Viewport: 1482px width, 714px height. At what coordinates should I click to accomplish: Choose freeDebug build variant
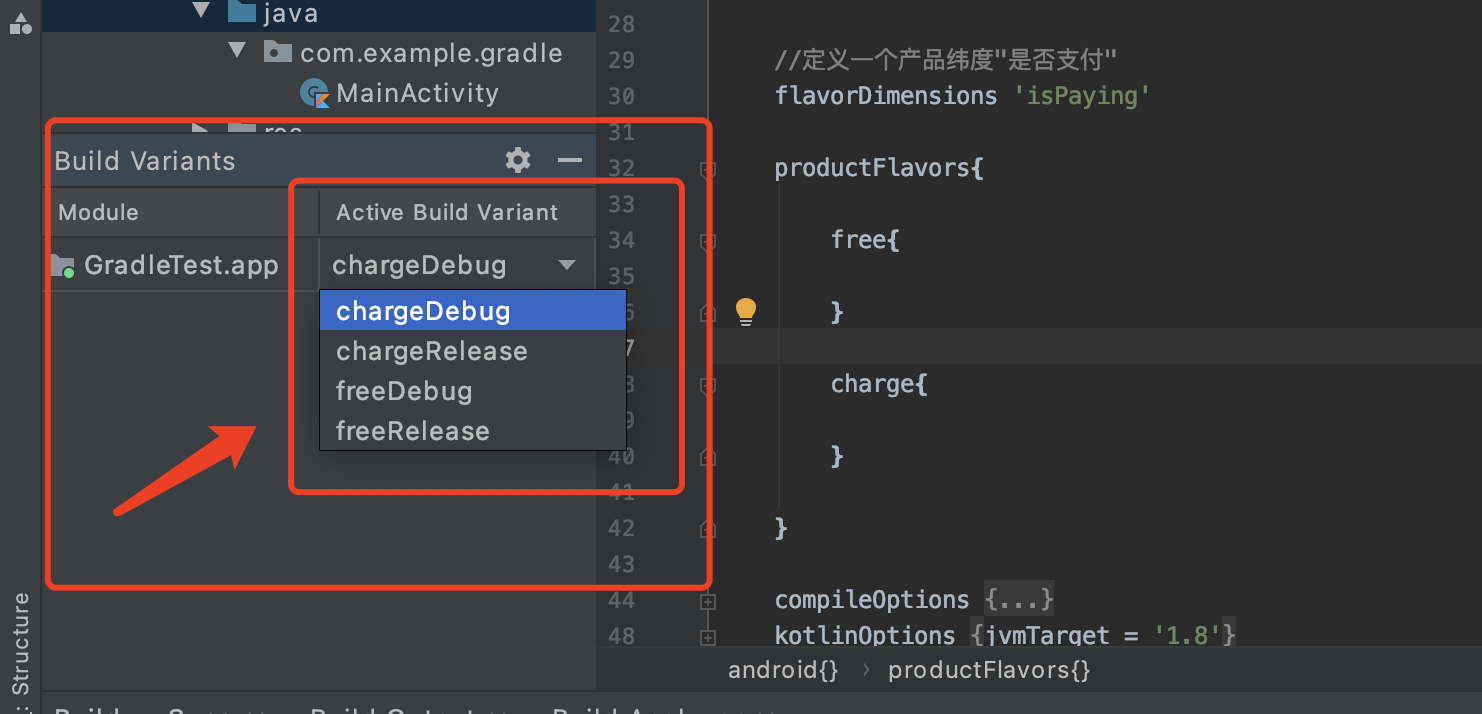[x=404, y=392]
